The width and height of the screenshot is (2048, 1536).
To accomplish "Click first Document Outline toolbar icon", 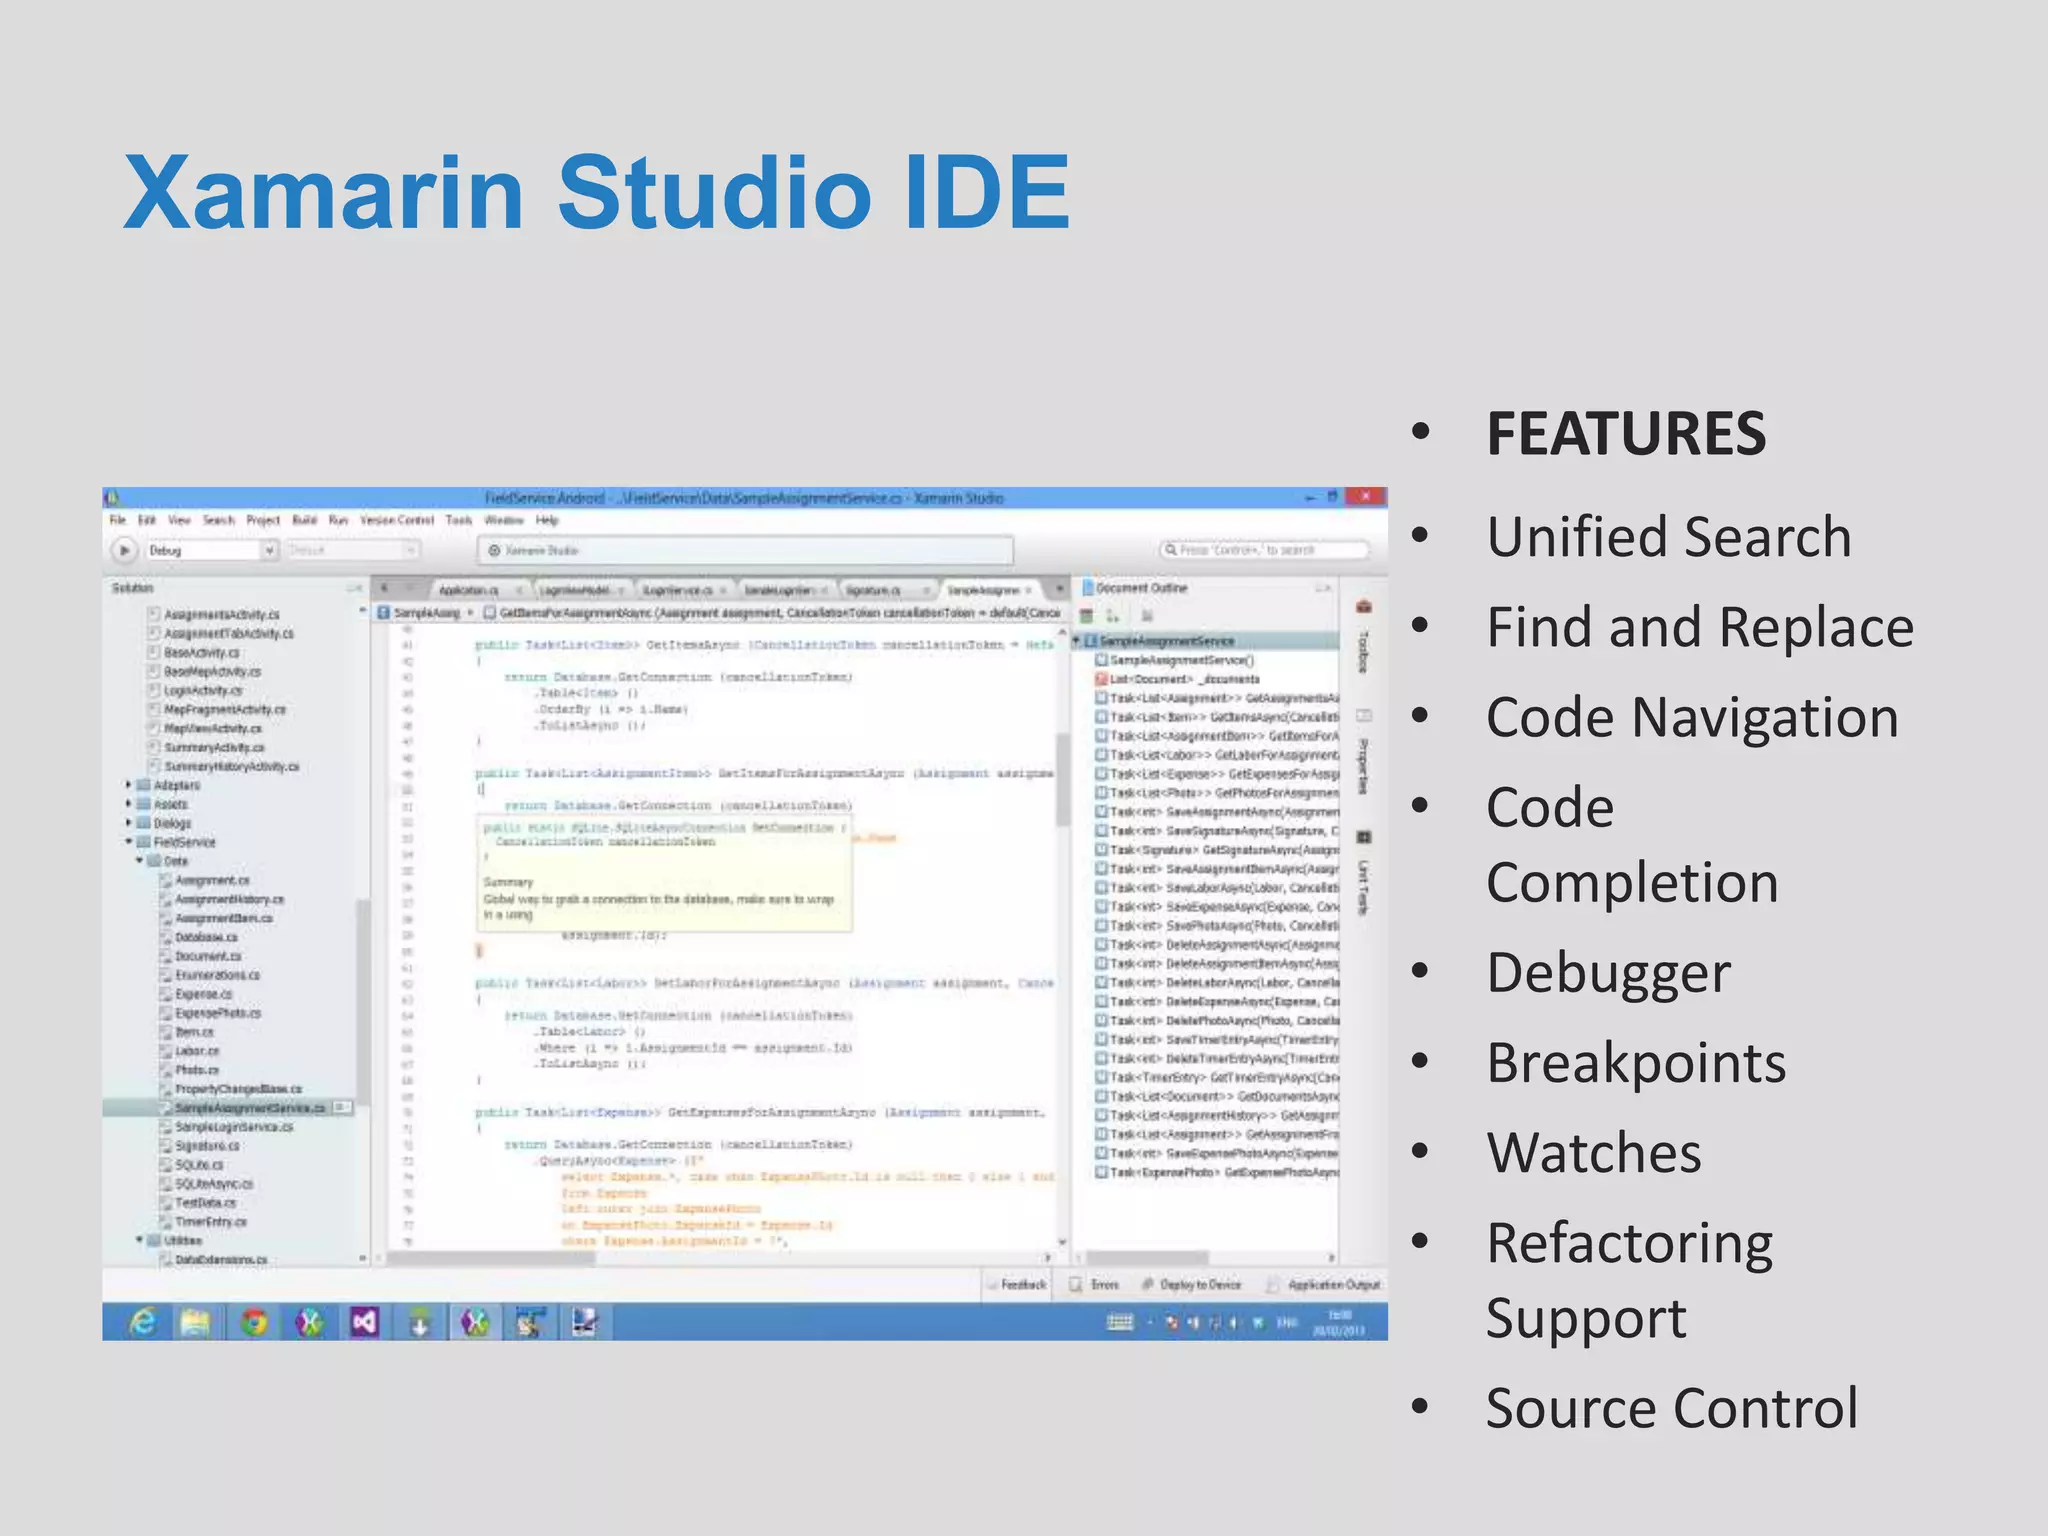I will 1087,616.
